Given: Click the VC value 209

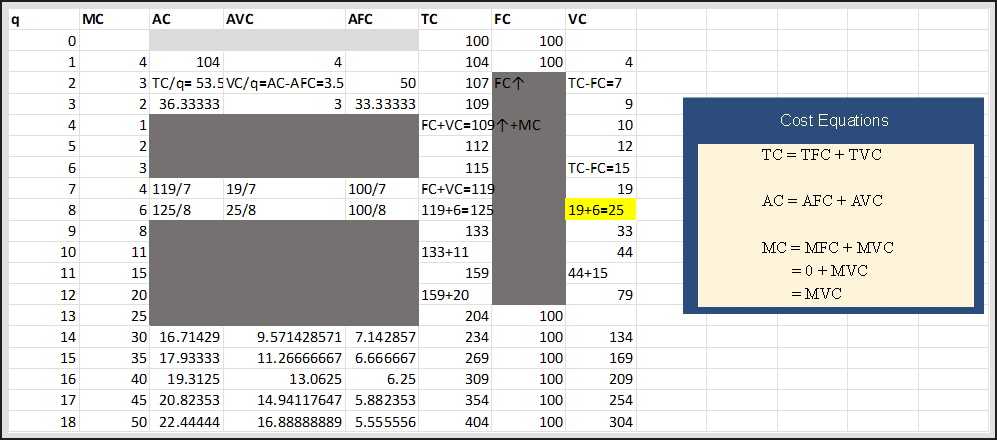Looking at the screenshot, I should click(x=601, y=380).
